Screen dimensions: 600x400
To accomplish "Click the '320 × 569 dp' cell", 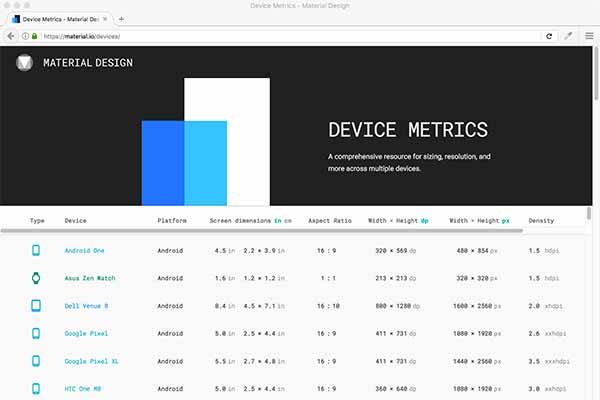I will pos(395,251).
